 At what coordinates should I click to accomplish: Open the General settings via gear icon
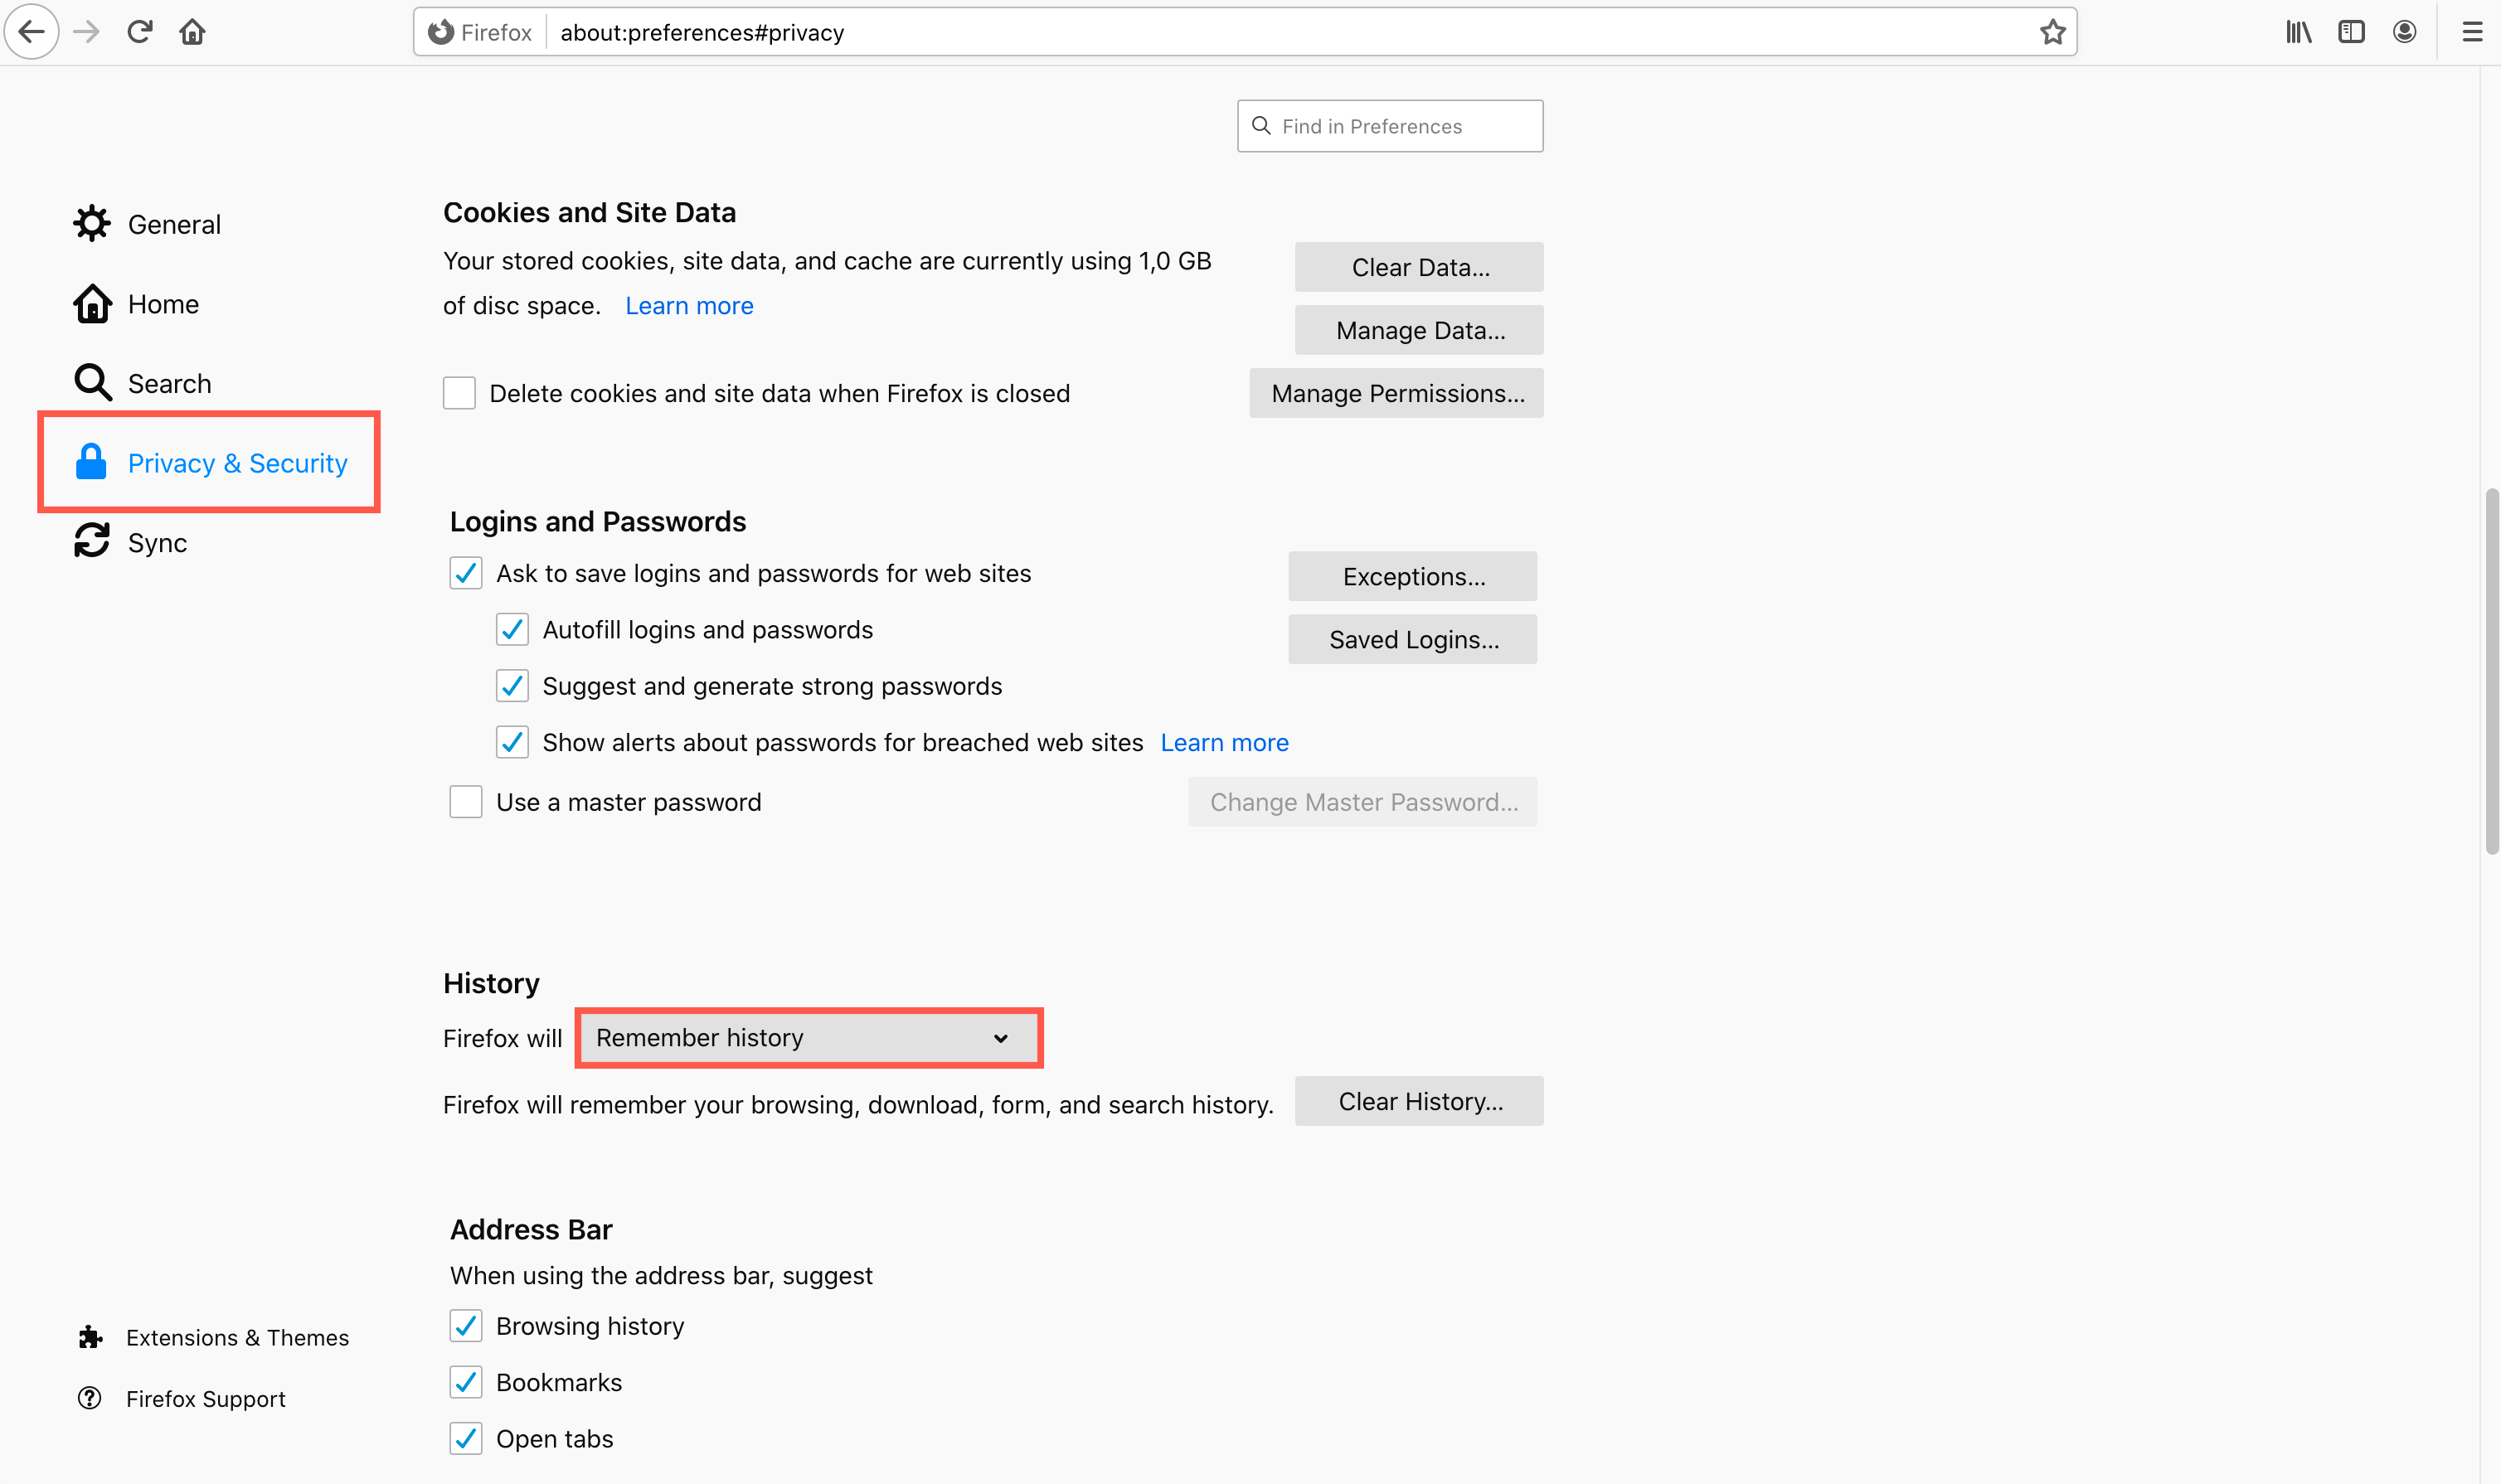[91, 223]
